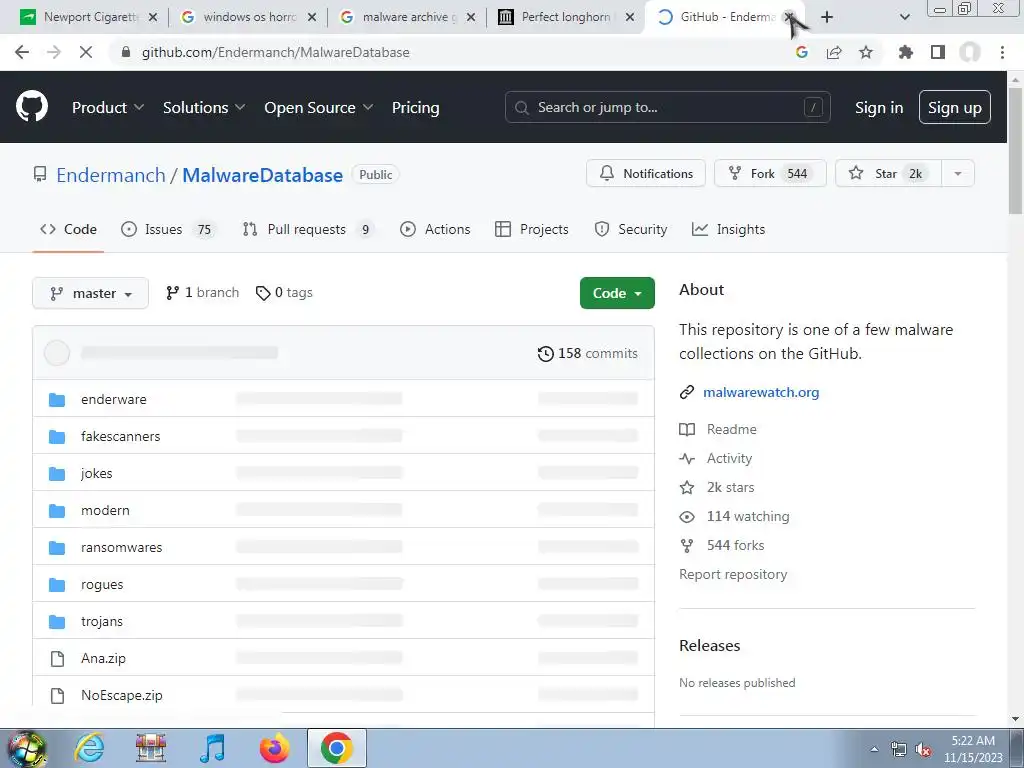The image size is (1024, 768).
Task: Click the ransomwares folder icon
Action: pyautogui.click(x=57, y=548)
